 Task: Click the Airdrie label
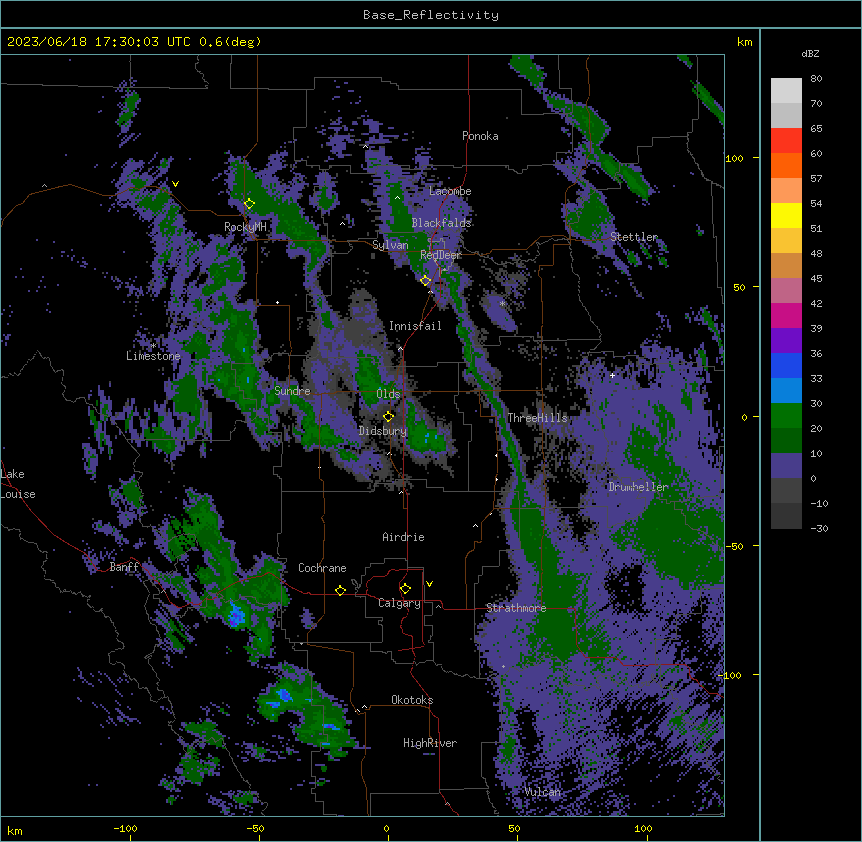pyautogui.click(x=403, y=537)
